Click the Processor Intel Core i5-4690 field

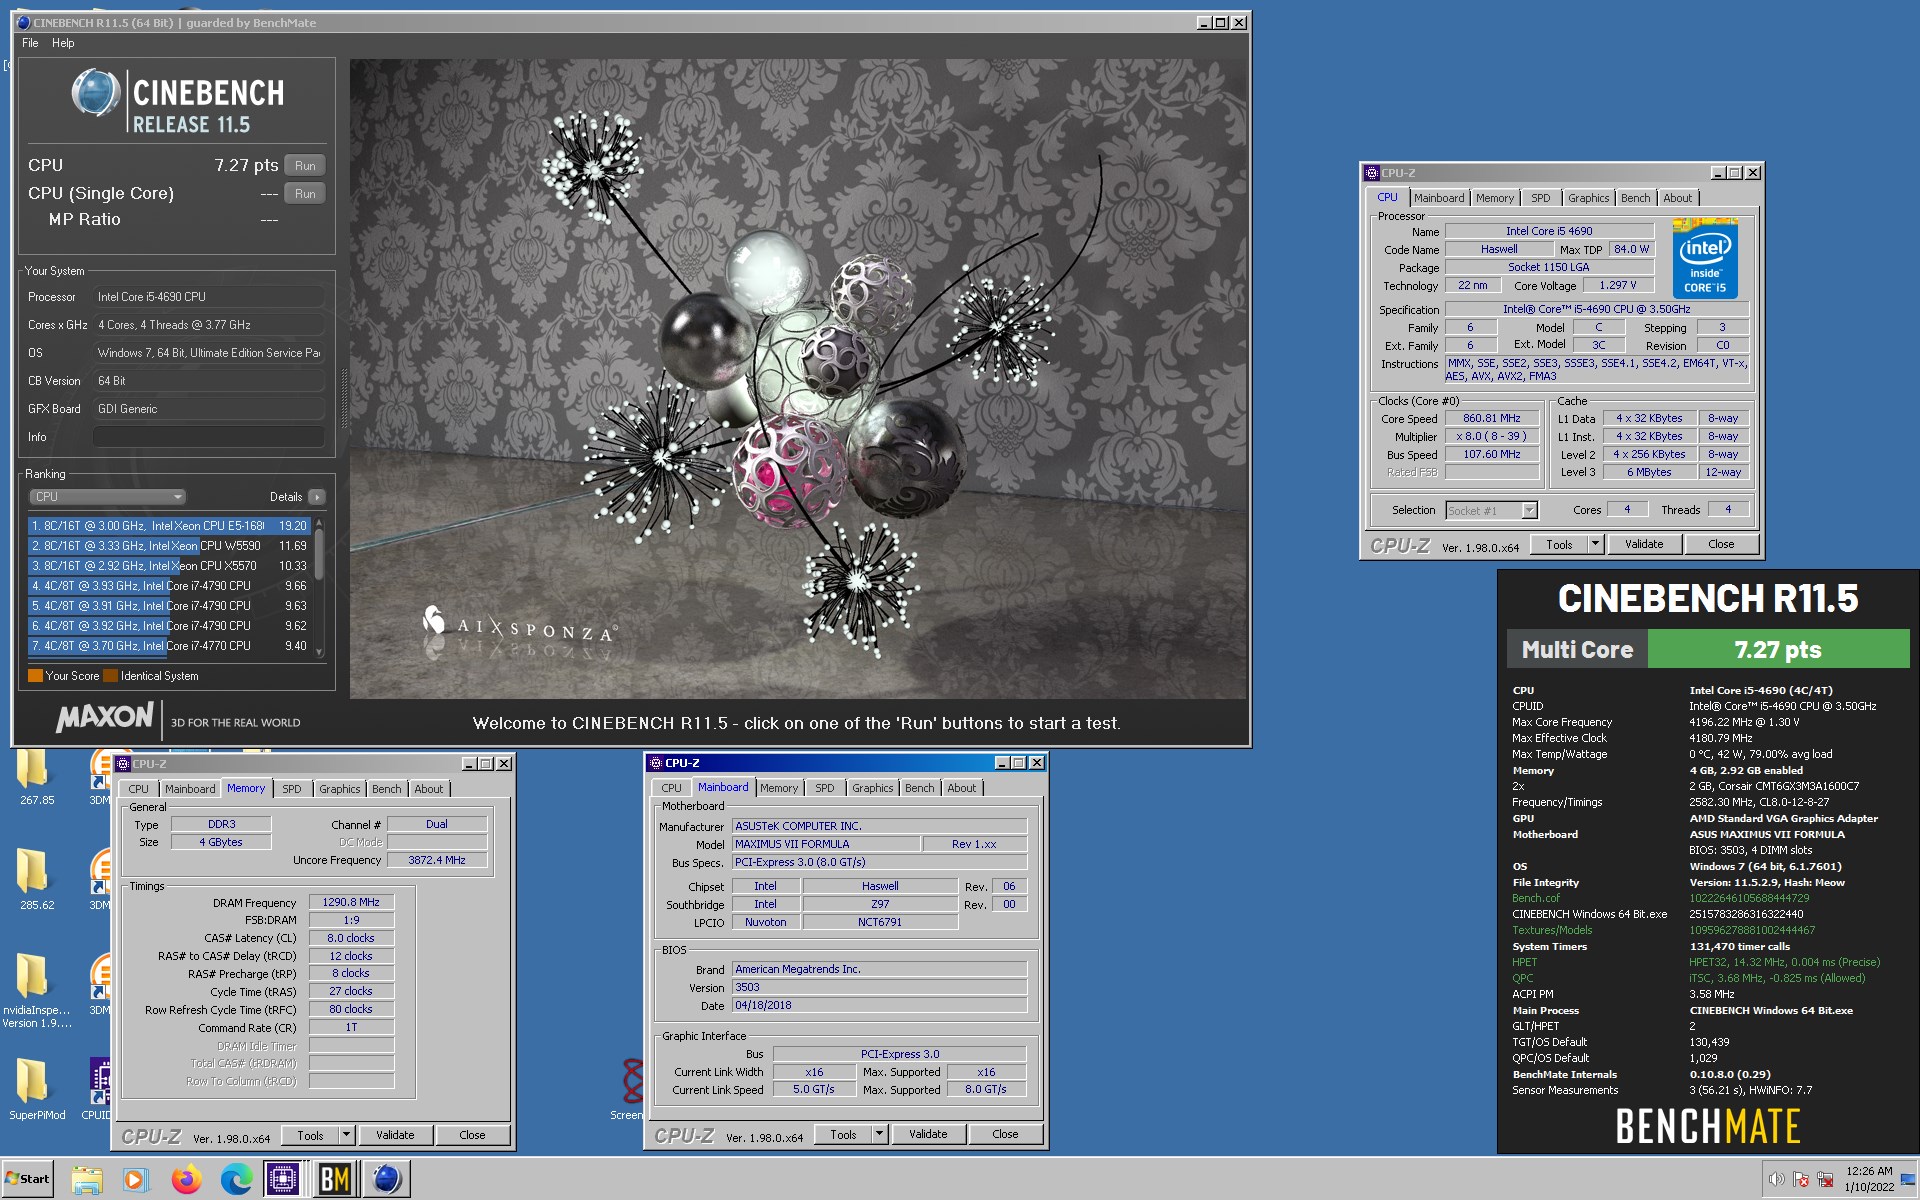click(x=209, y=297)
